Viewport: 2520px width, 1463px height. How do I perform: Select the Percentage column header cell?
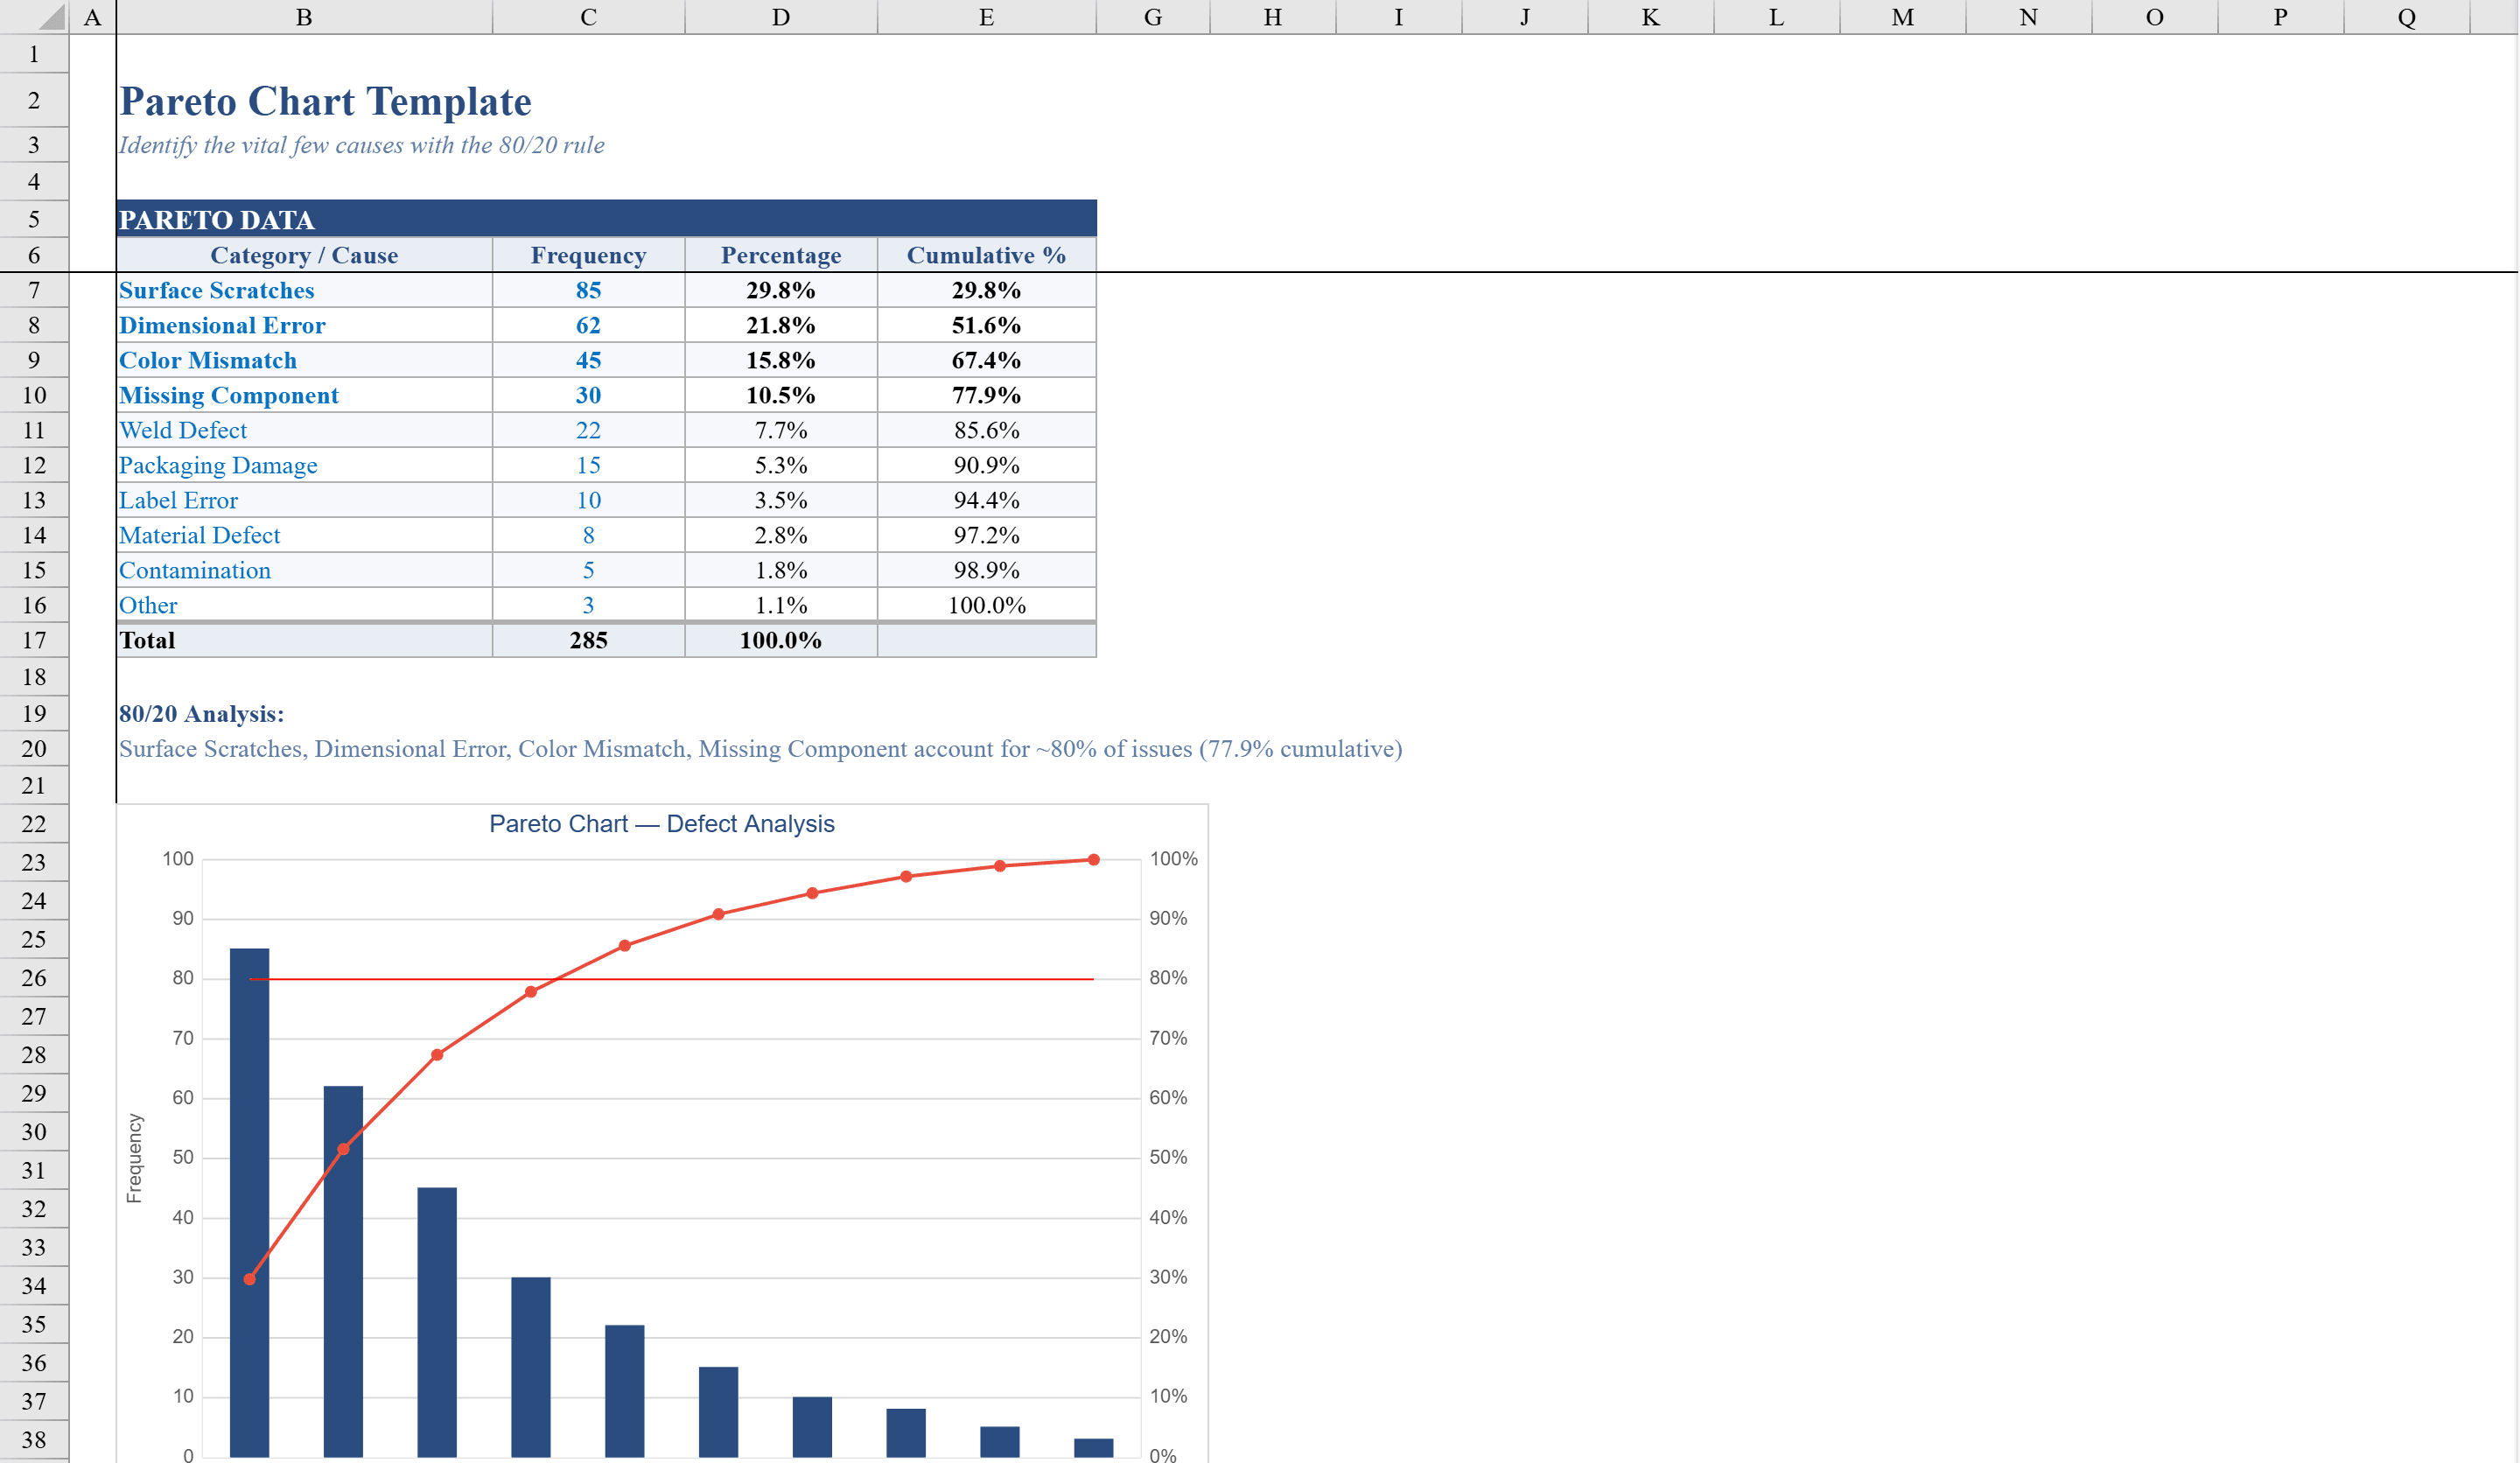[781, 255]
